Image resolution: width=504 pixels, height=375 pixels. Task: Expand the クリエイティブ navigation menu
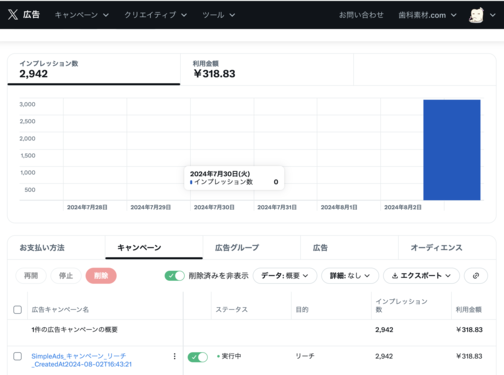coord(156,15)
